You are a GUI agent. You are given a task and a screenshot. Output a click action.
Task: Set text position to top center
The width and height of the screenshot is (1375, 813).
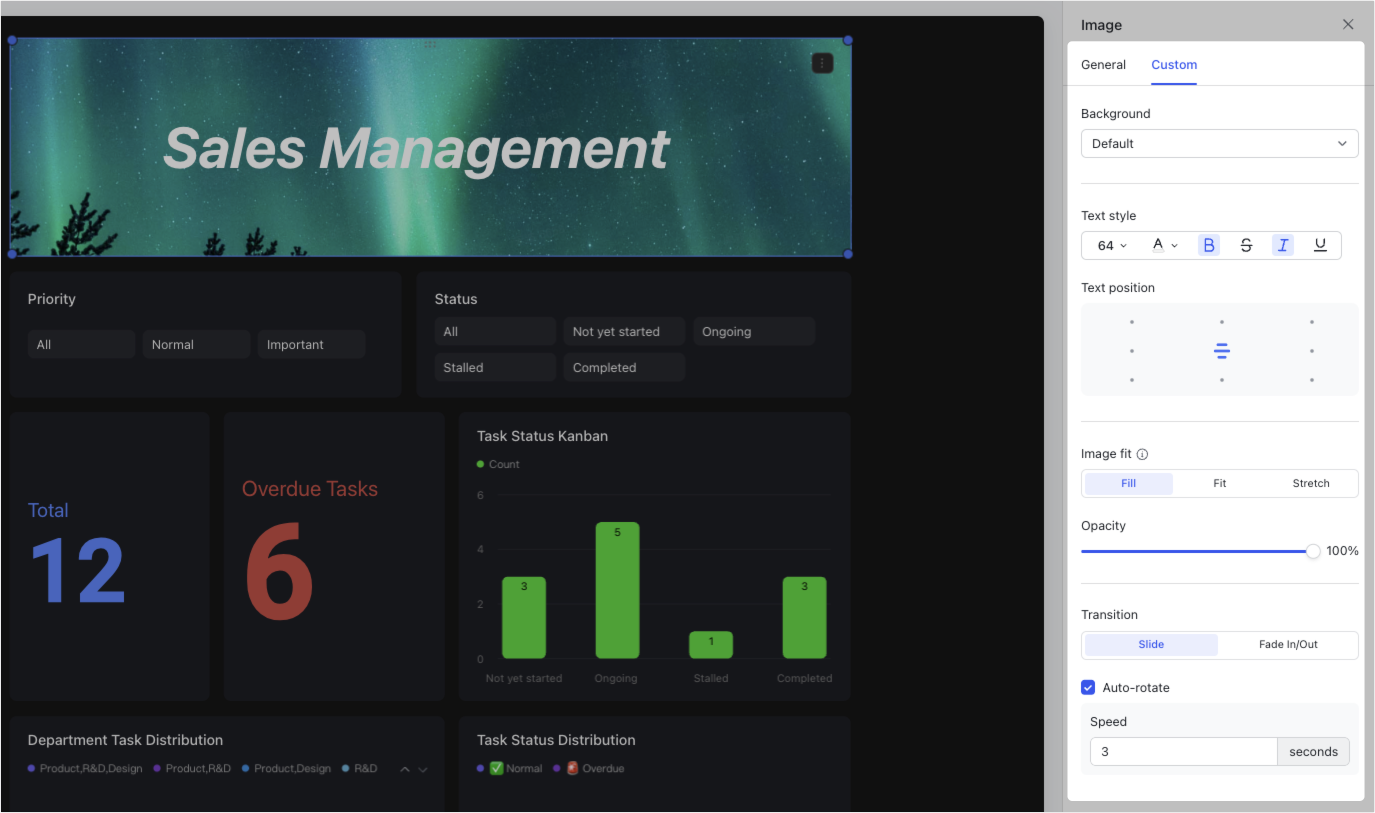point(1221,322)
